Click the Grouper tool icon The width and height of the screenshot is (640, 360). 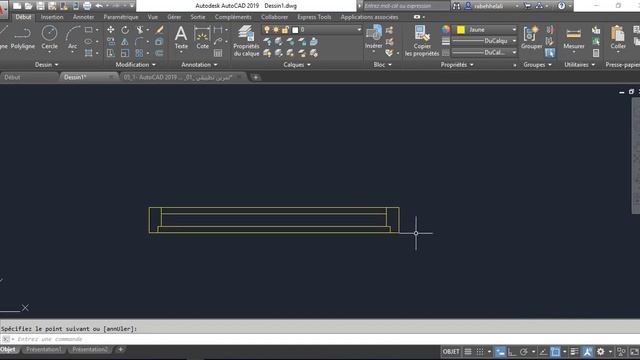pyautogui.click(x=531, y=38)
